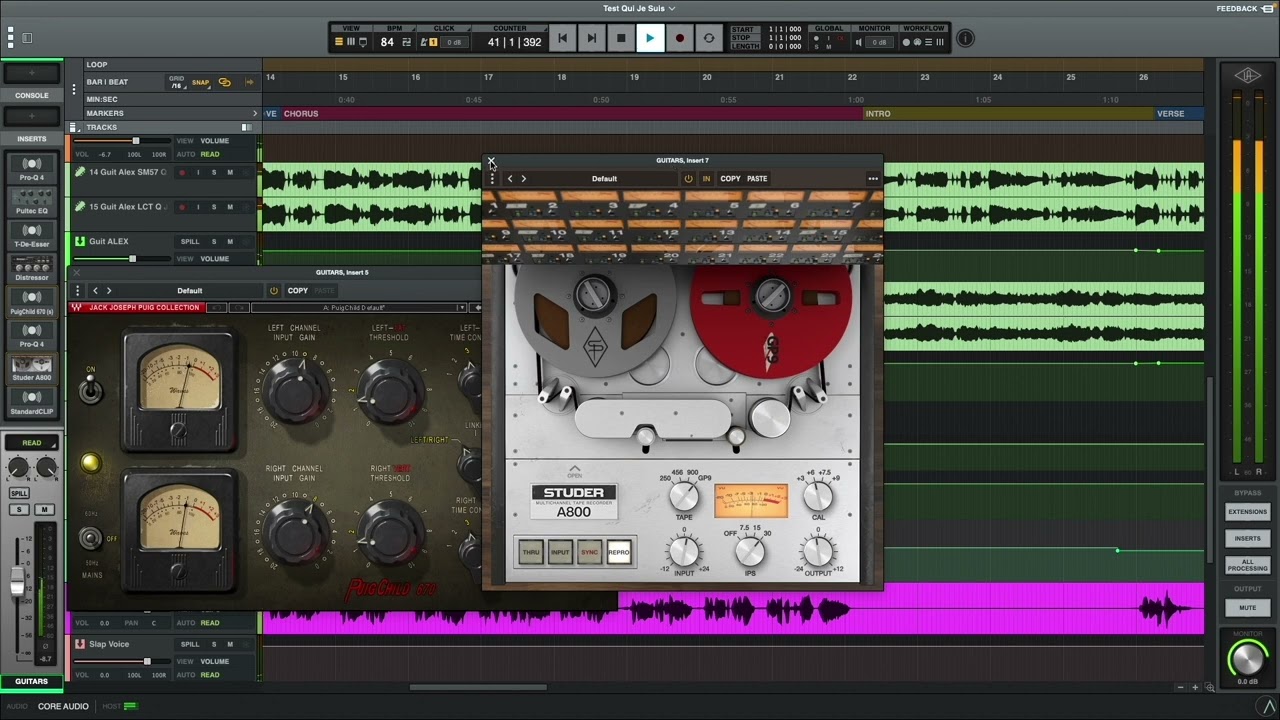Viewport: 1280px width, 720px height.
Task: Open the Distressor insert
Action: tap(32, 267)
